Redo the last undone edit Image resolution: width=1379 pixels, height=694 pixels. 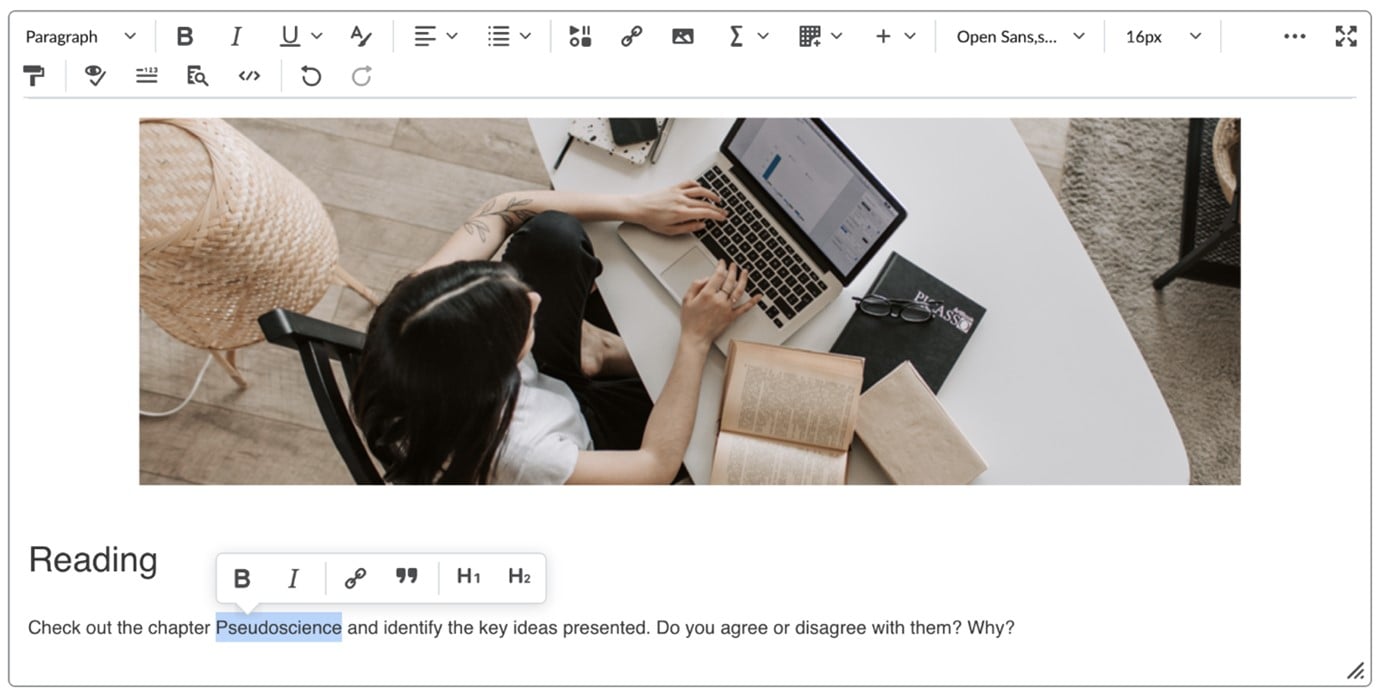point(362,76)
